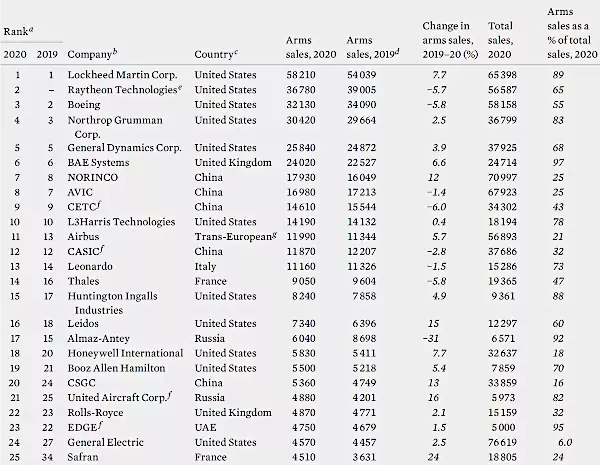Click the UAE country cell
Viewport: 600px width, 465px height.
[x=206, y=428]
